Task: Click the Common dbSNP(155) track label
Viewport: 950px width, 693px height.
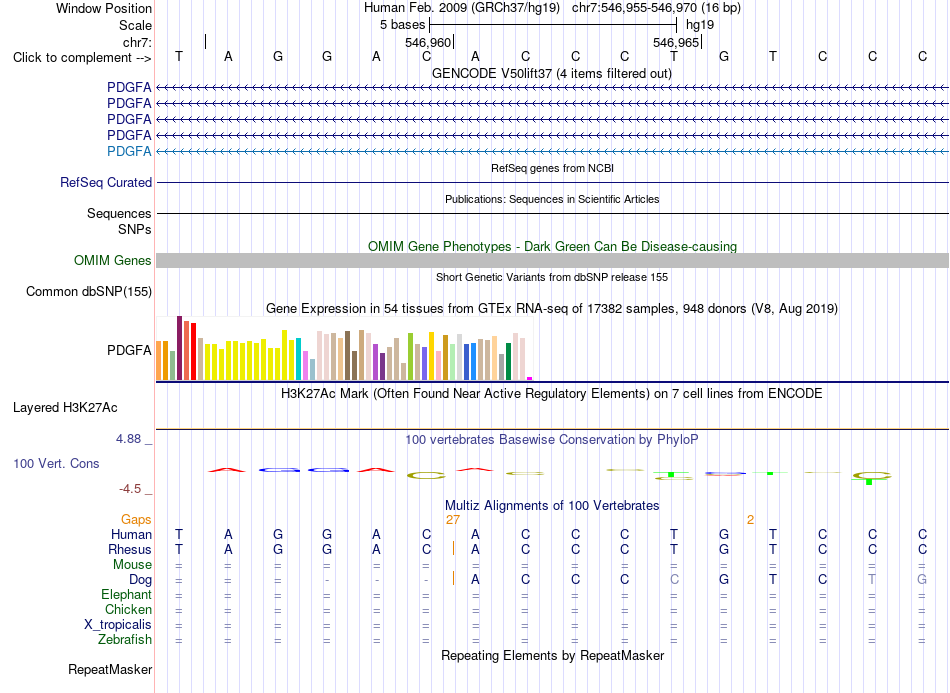Action: click(x=88, y=291)
